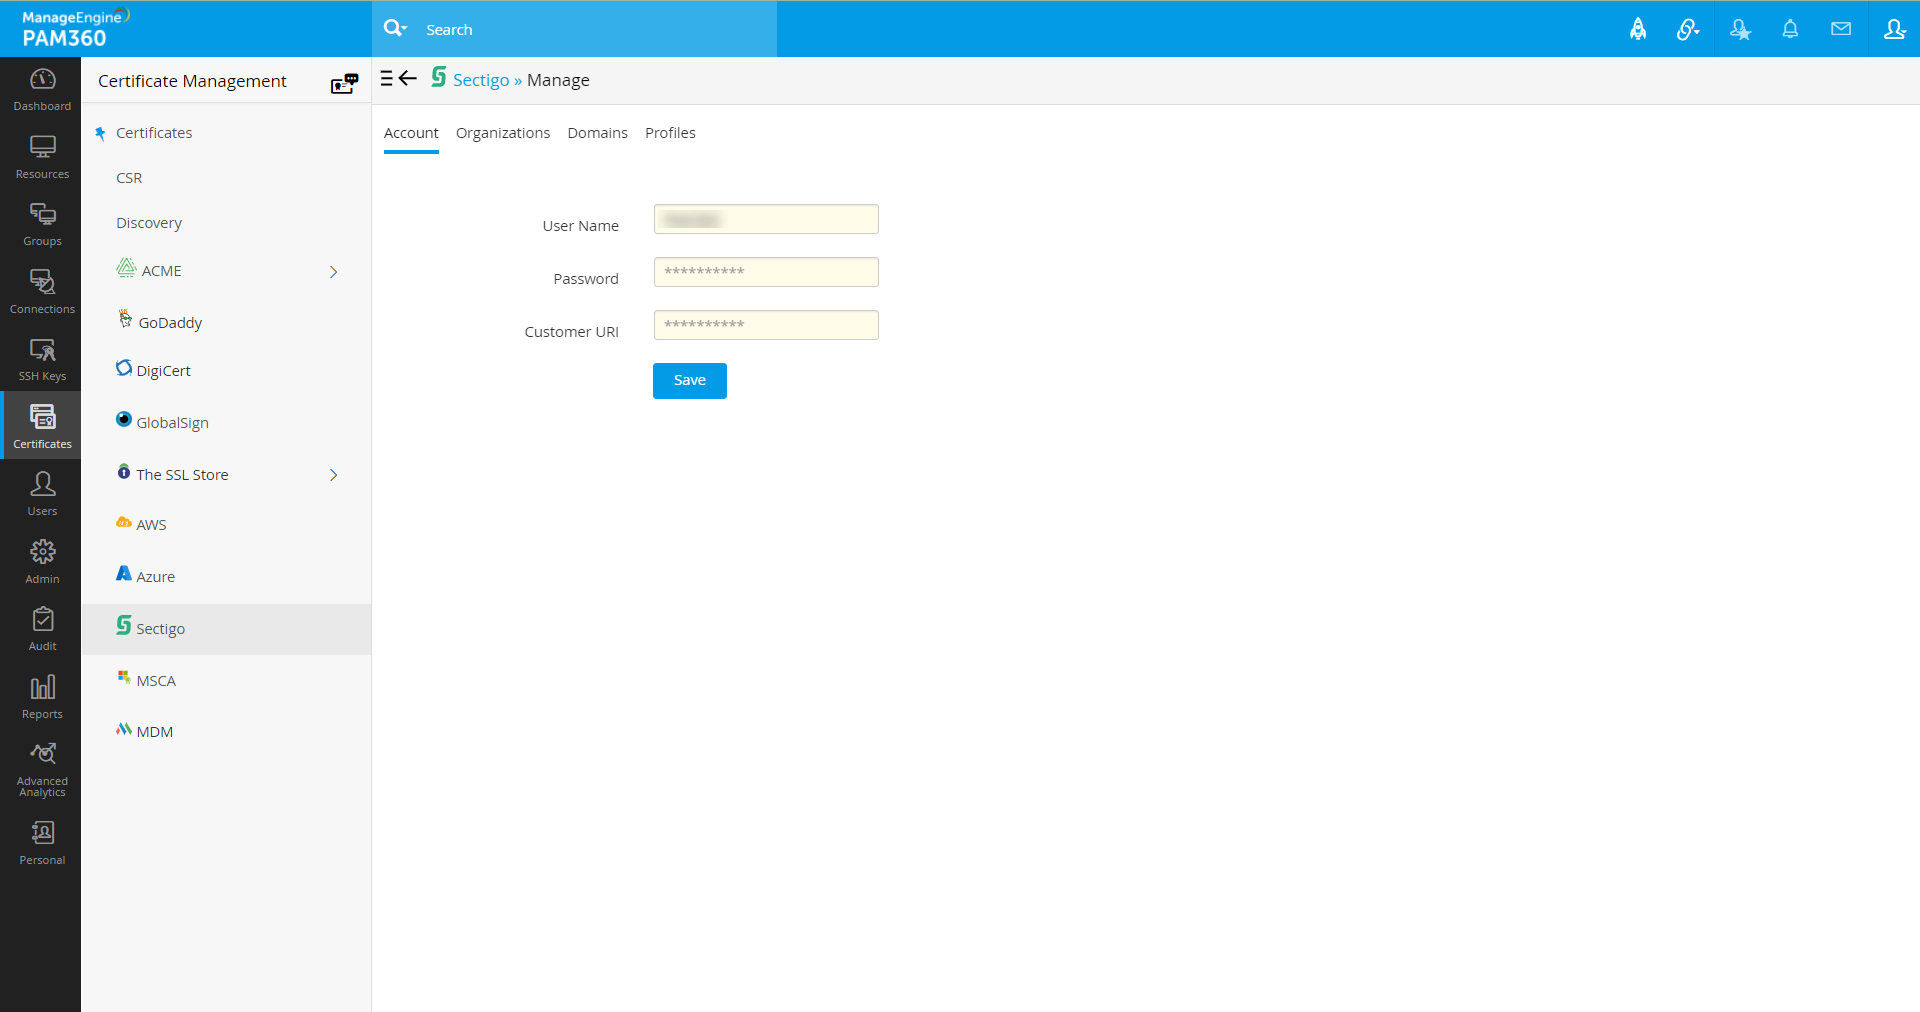Click the rocket icon in header
This screenshot has height=1012, width=1920.
[1638, 29]
